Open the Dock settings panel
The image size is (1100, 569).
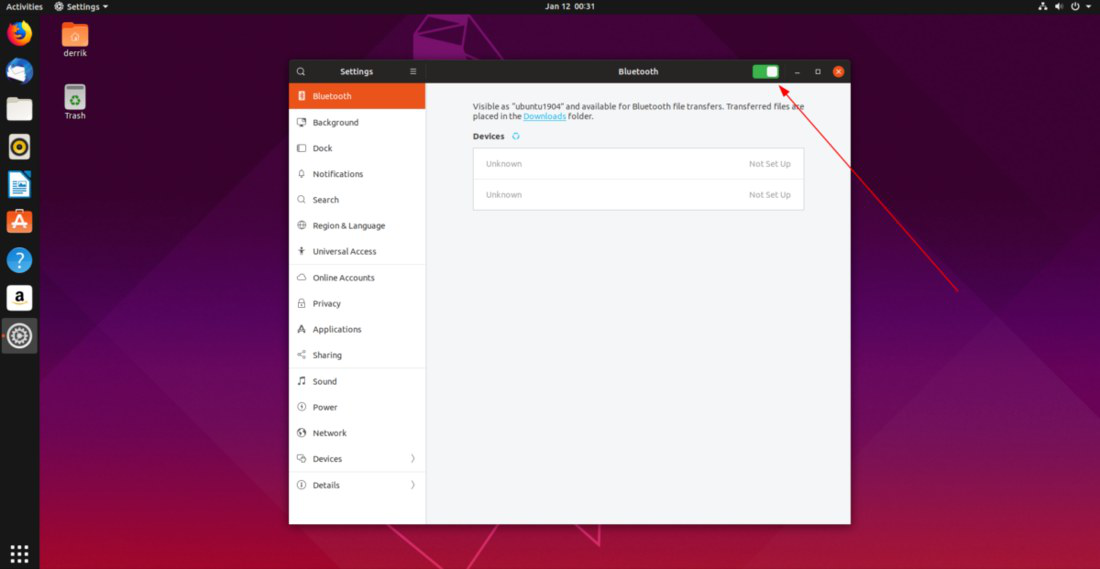(357, 148)
